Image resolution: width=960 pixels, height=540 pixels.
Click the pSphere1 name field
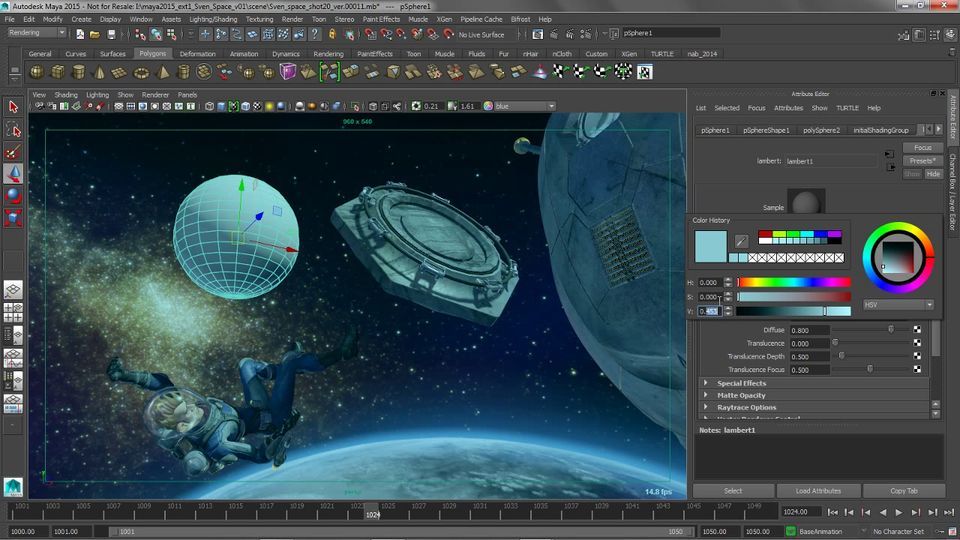pos(670,33)
